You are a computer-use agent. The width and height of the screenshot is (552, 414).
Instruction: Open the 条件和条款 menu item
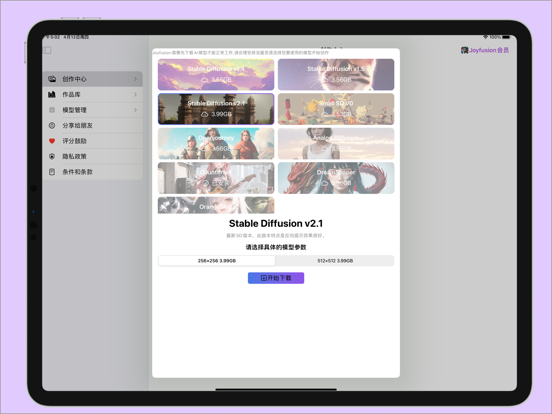(x=93, y=172)
